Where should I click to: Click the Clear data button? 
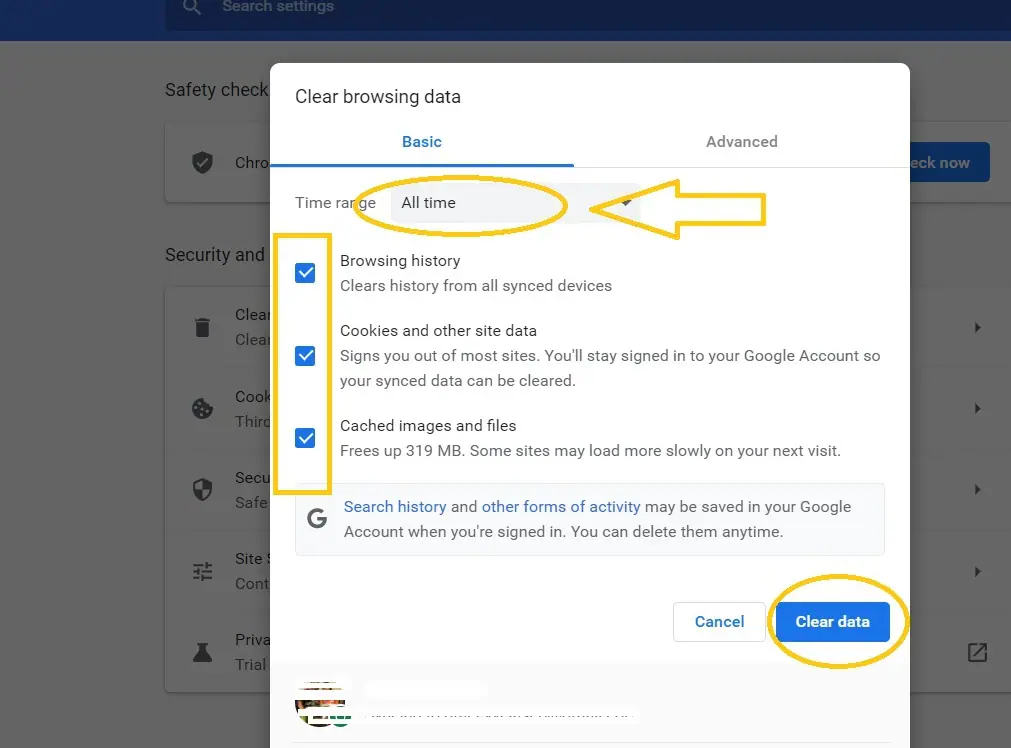tap(832, 622)
